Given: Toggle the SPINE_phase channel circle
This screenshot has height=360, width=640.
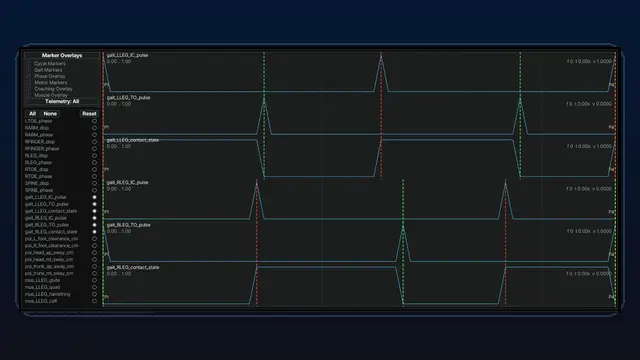Looking at the screenshot, I should point(94,190).
